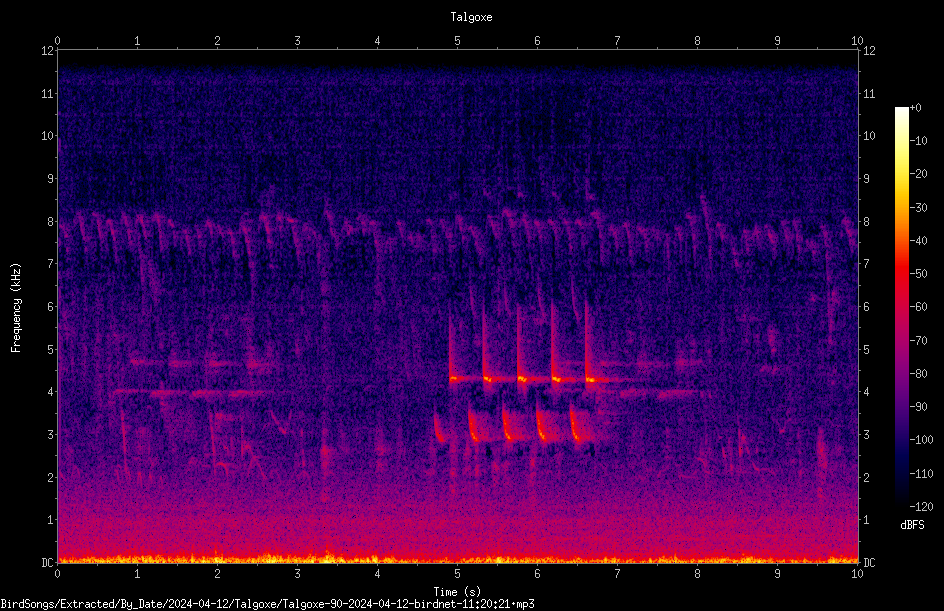Click the red -50 region of the color scale
Screen dimensions: 944x611
901,274
